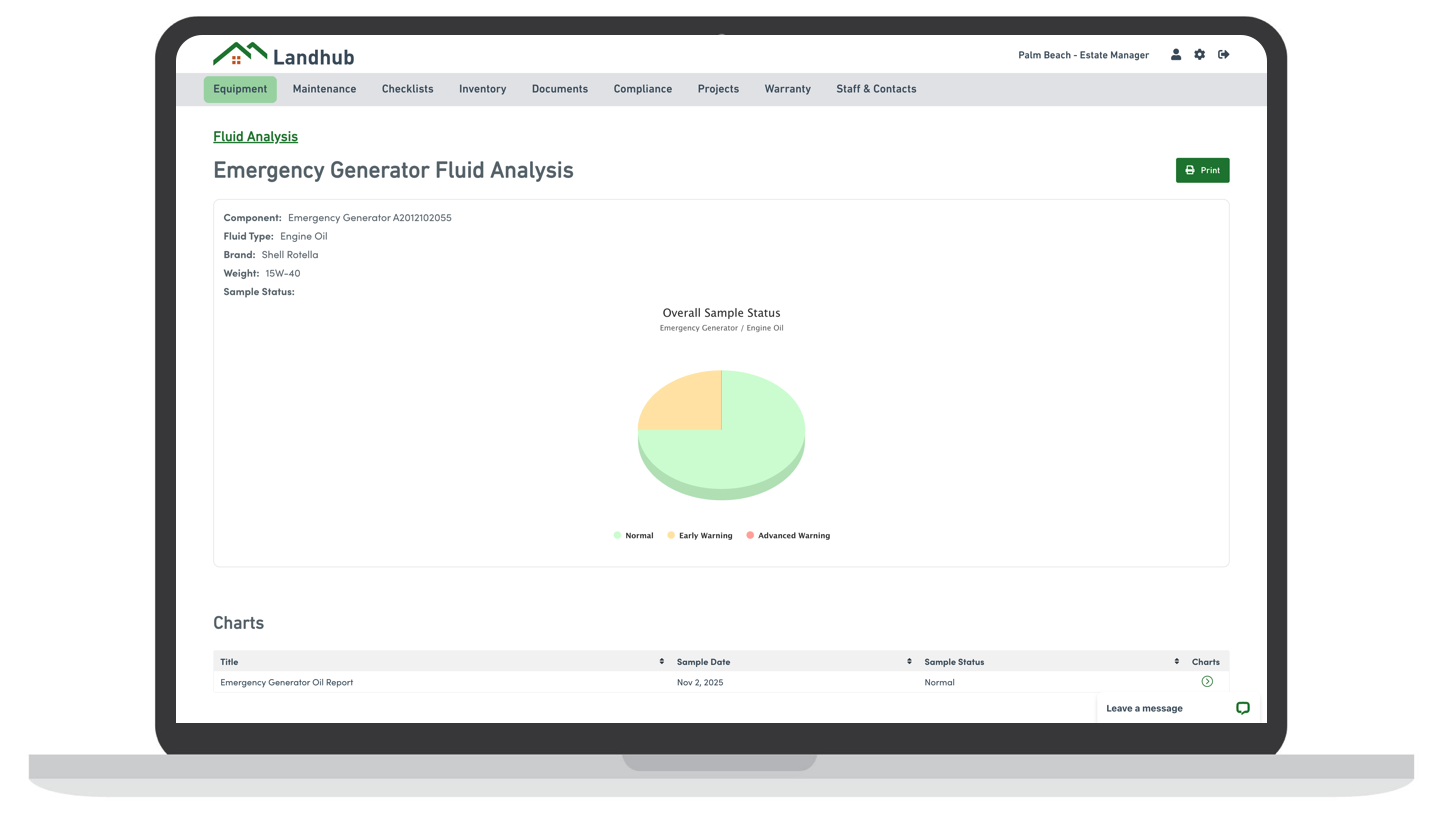Sort table by Sample Status column
The height and width of the screenshot is (824, 1447).
1176,662
